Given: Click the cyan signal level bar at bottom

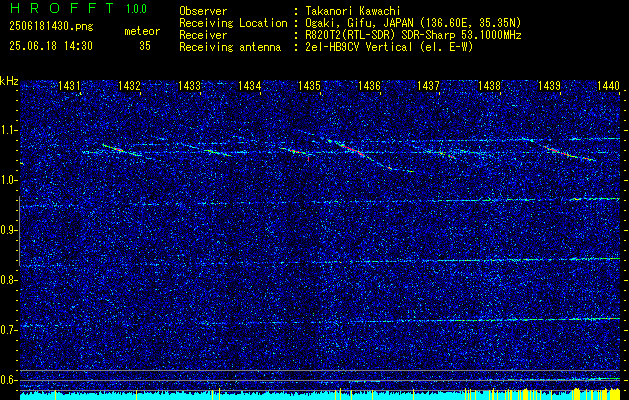Looking at the screenshot, I should pyautogui.click(x=320, y=395).
